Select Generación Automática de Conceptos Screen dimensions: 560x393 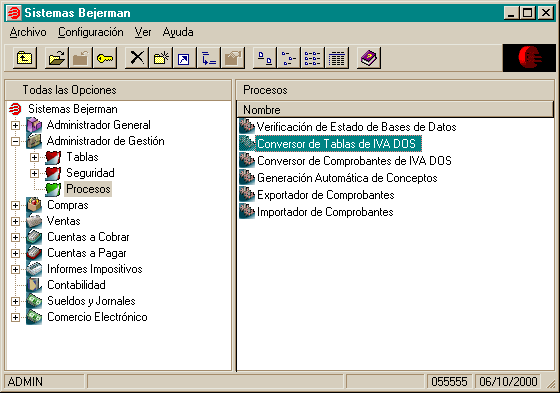click(x=347, y=178)
